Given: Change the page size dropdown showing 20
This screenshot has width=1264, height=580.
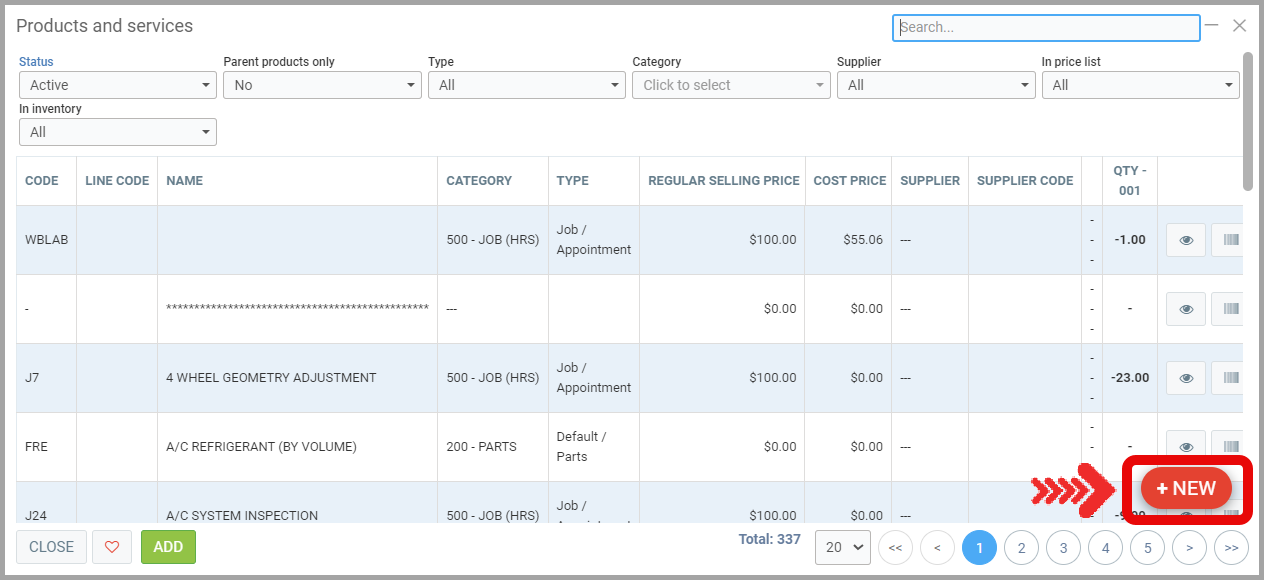Looking at the screenshot, I should (x=843, y=547).
